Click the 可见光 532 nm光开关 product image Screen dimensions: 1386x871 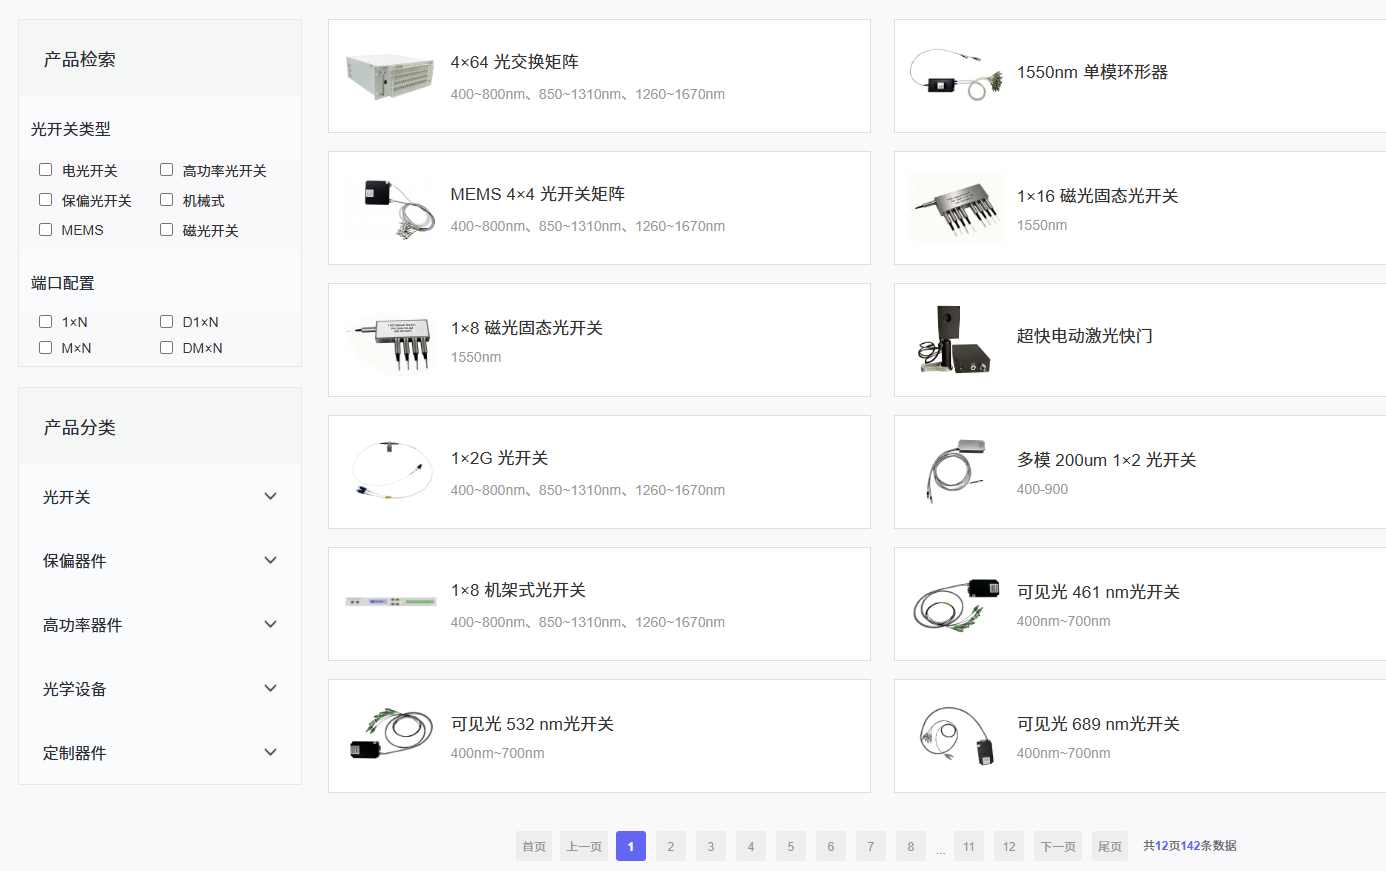[x=390, y=734]
